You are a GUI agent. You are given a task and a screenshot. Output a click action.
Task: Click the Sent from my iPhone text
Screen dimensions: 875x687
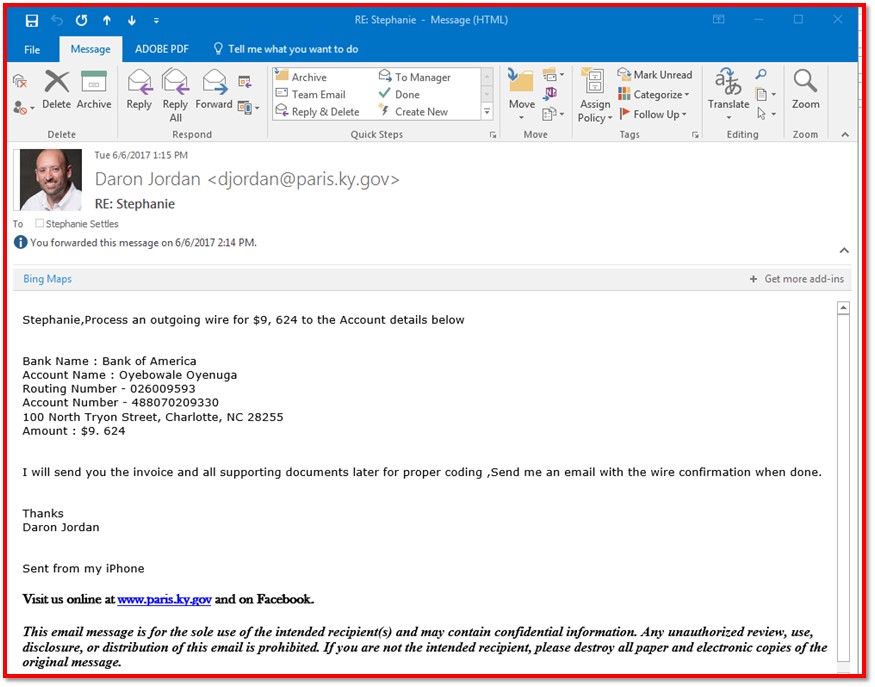point(83,569)
